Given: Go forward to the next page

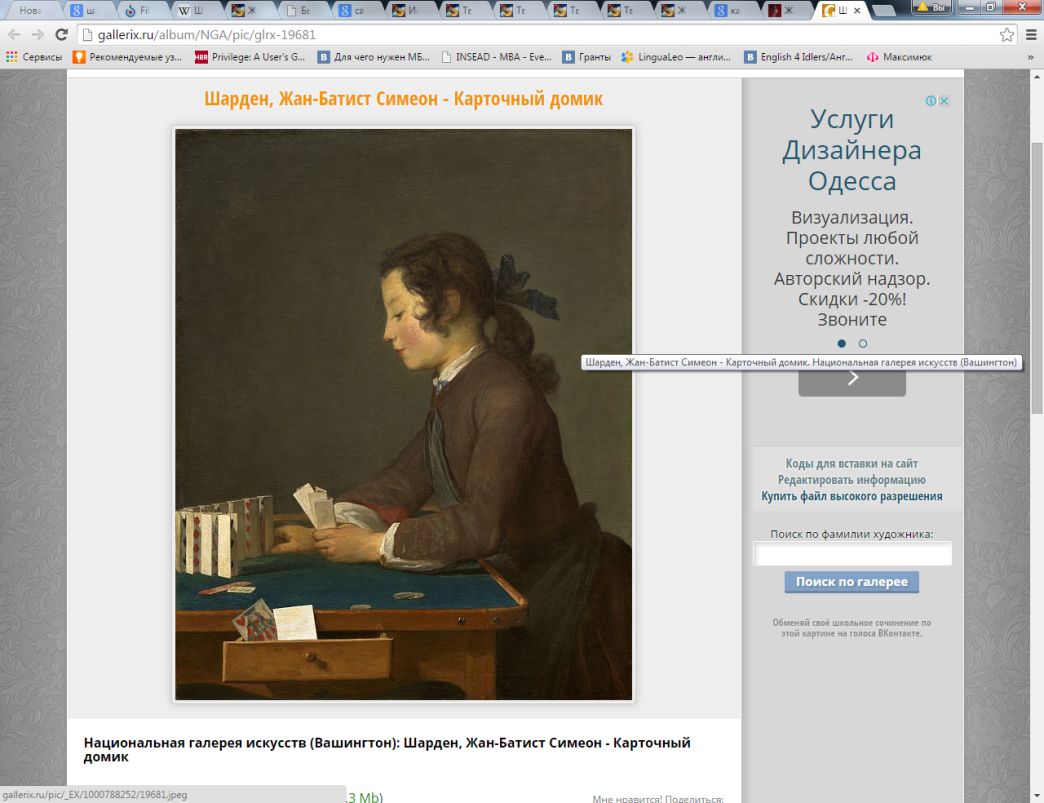Looking at the screenshot, I should 37,35.
